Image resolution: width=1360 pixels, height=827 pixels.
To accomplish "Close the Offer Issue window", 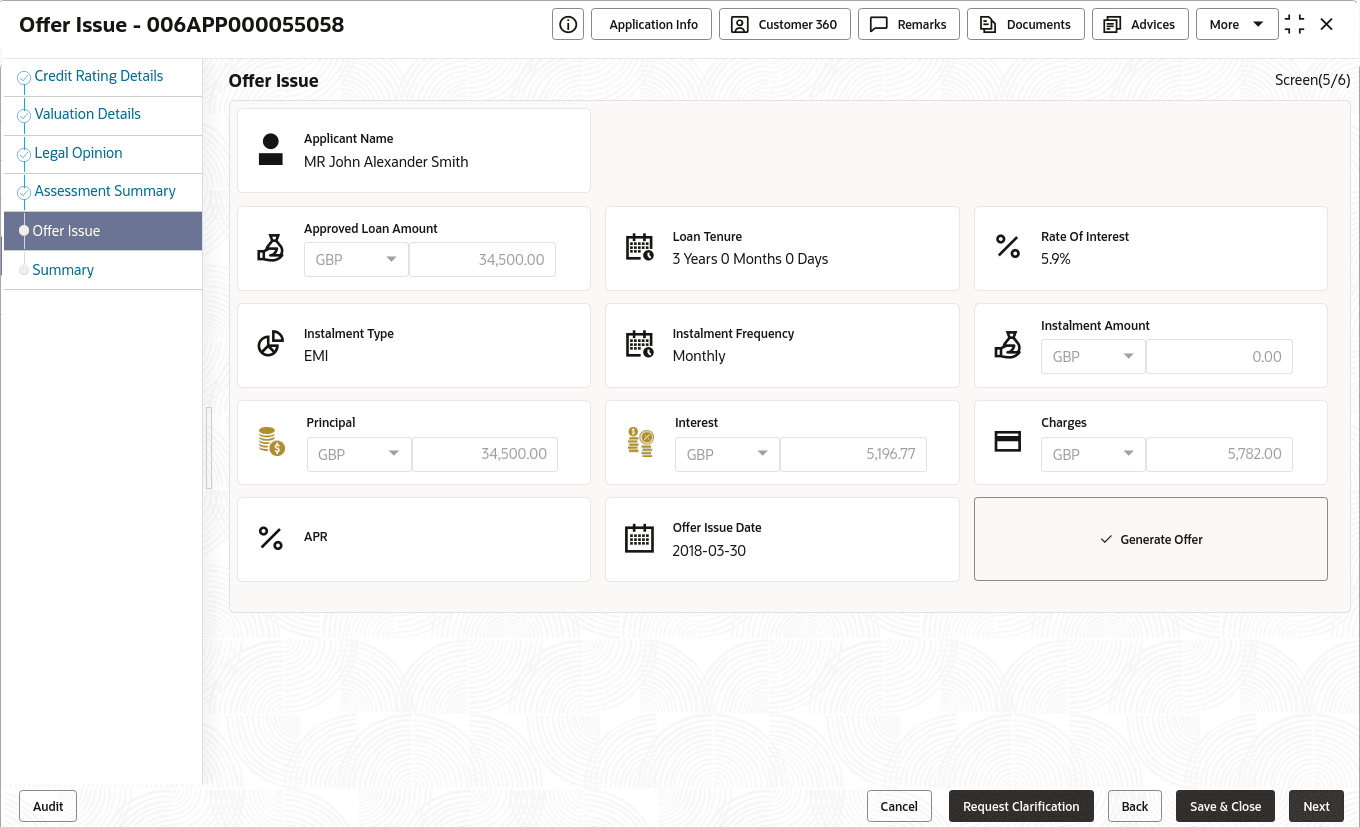I will 1327,24.
